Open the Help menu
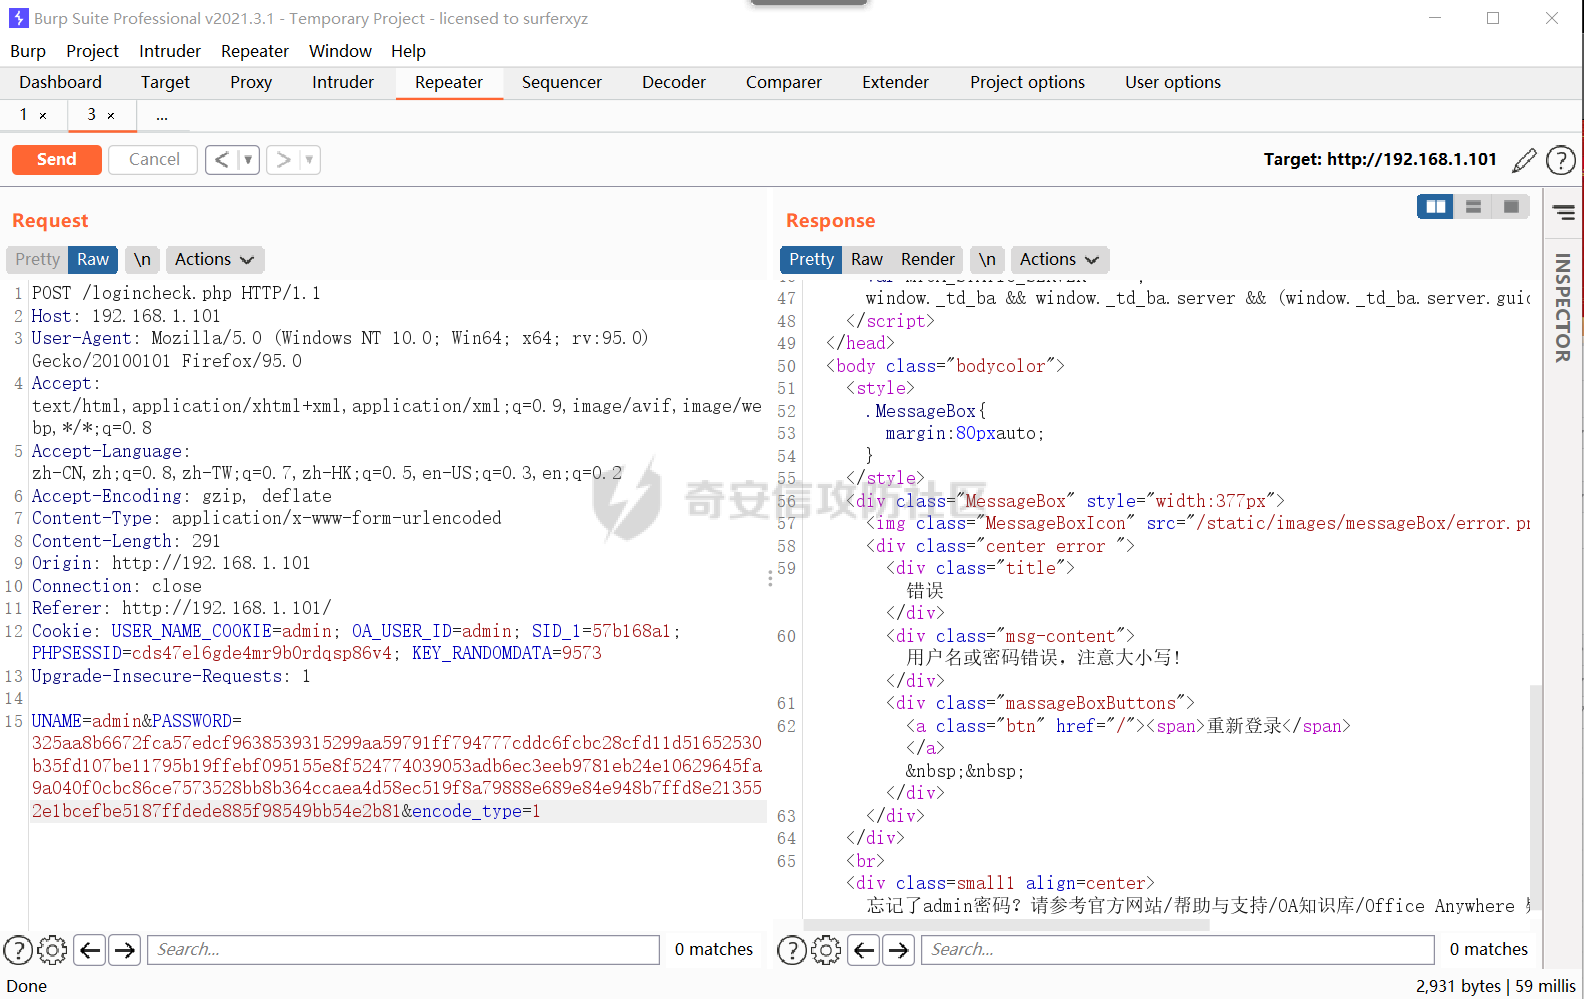 pyautogui.click(x=408, y=51)
